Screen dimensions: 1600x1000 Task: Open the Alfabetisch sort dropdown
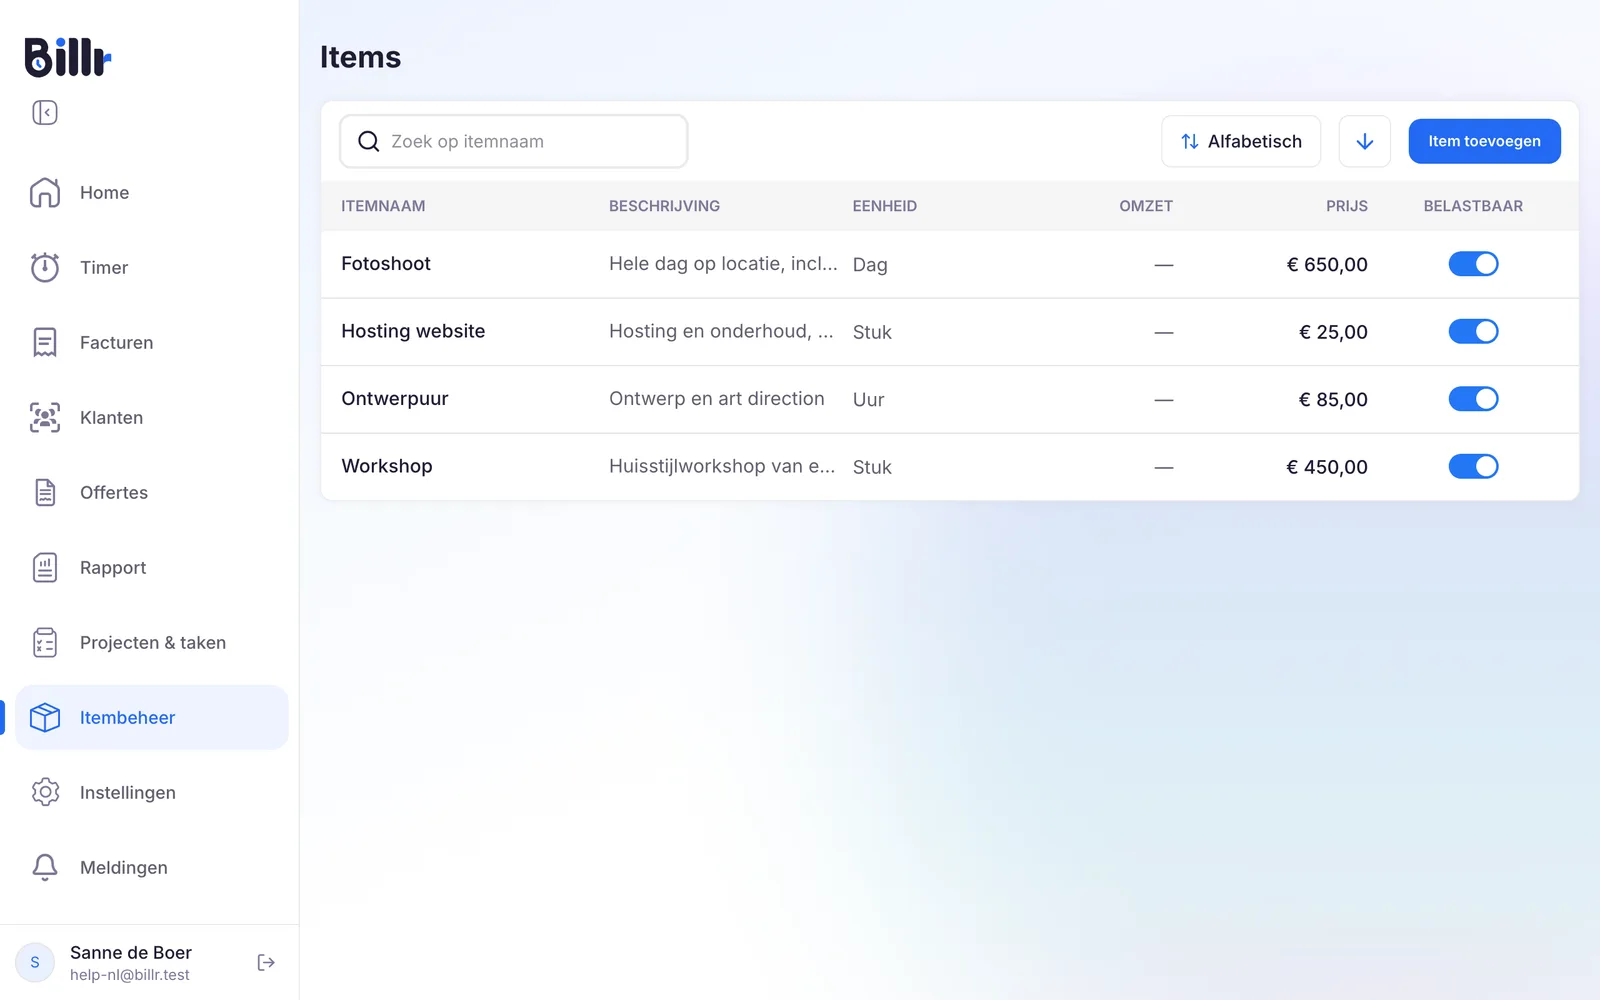(1241, 141)
